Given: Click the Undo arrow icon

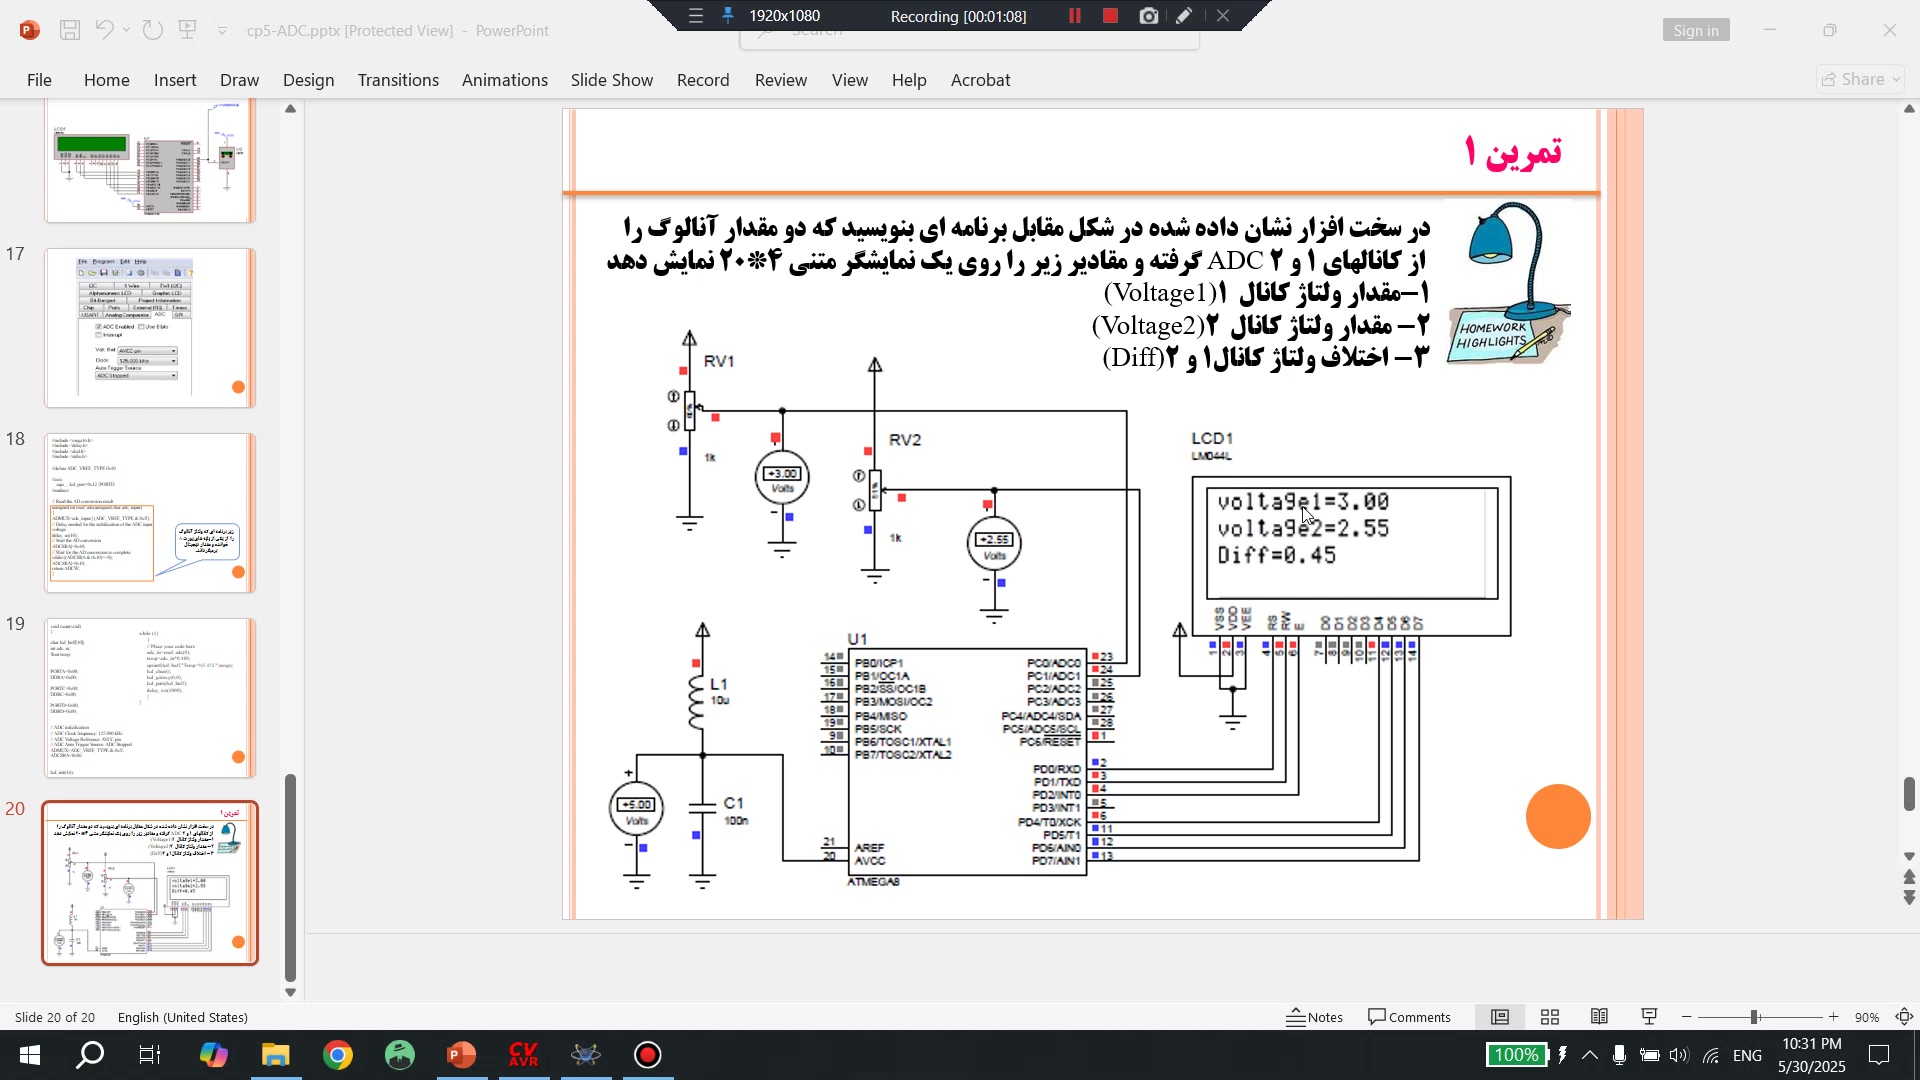Looking at the screenshot, I should click(104, 30).
